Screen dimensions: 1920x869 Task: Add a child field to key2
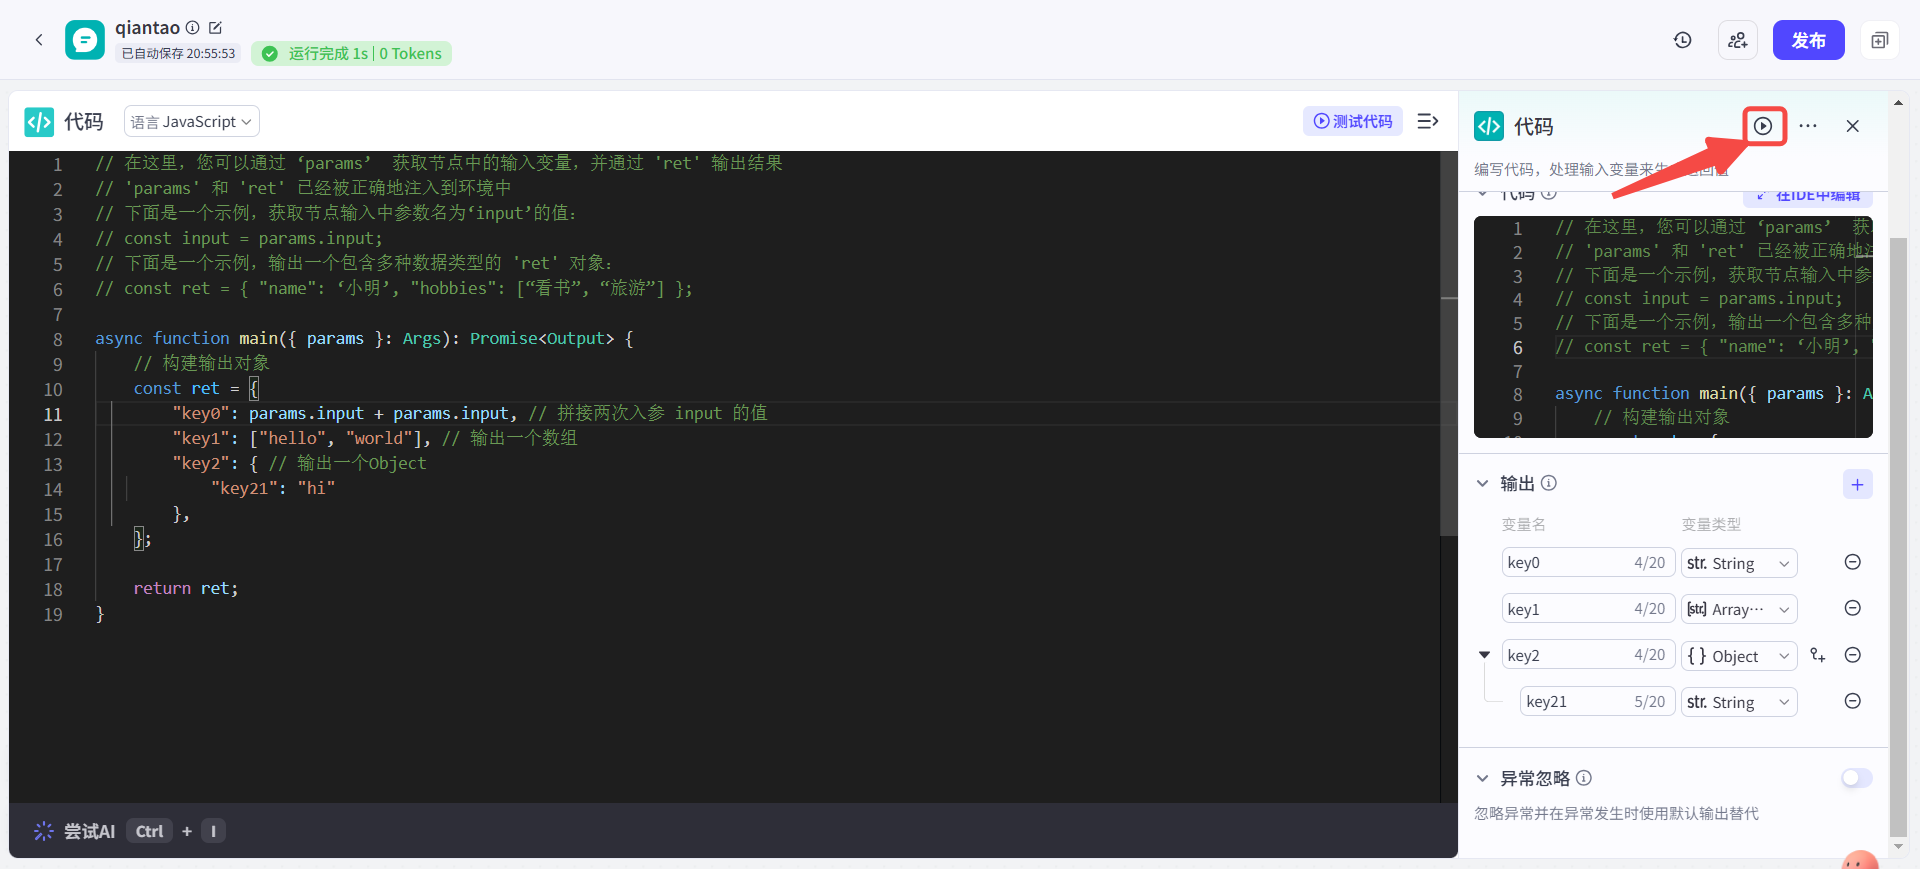point(1818,655)
